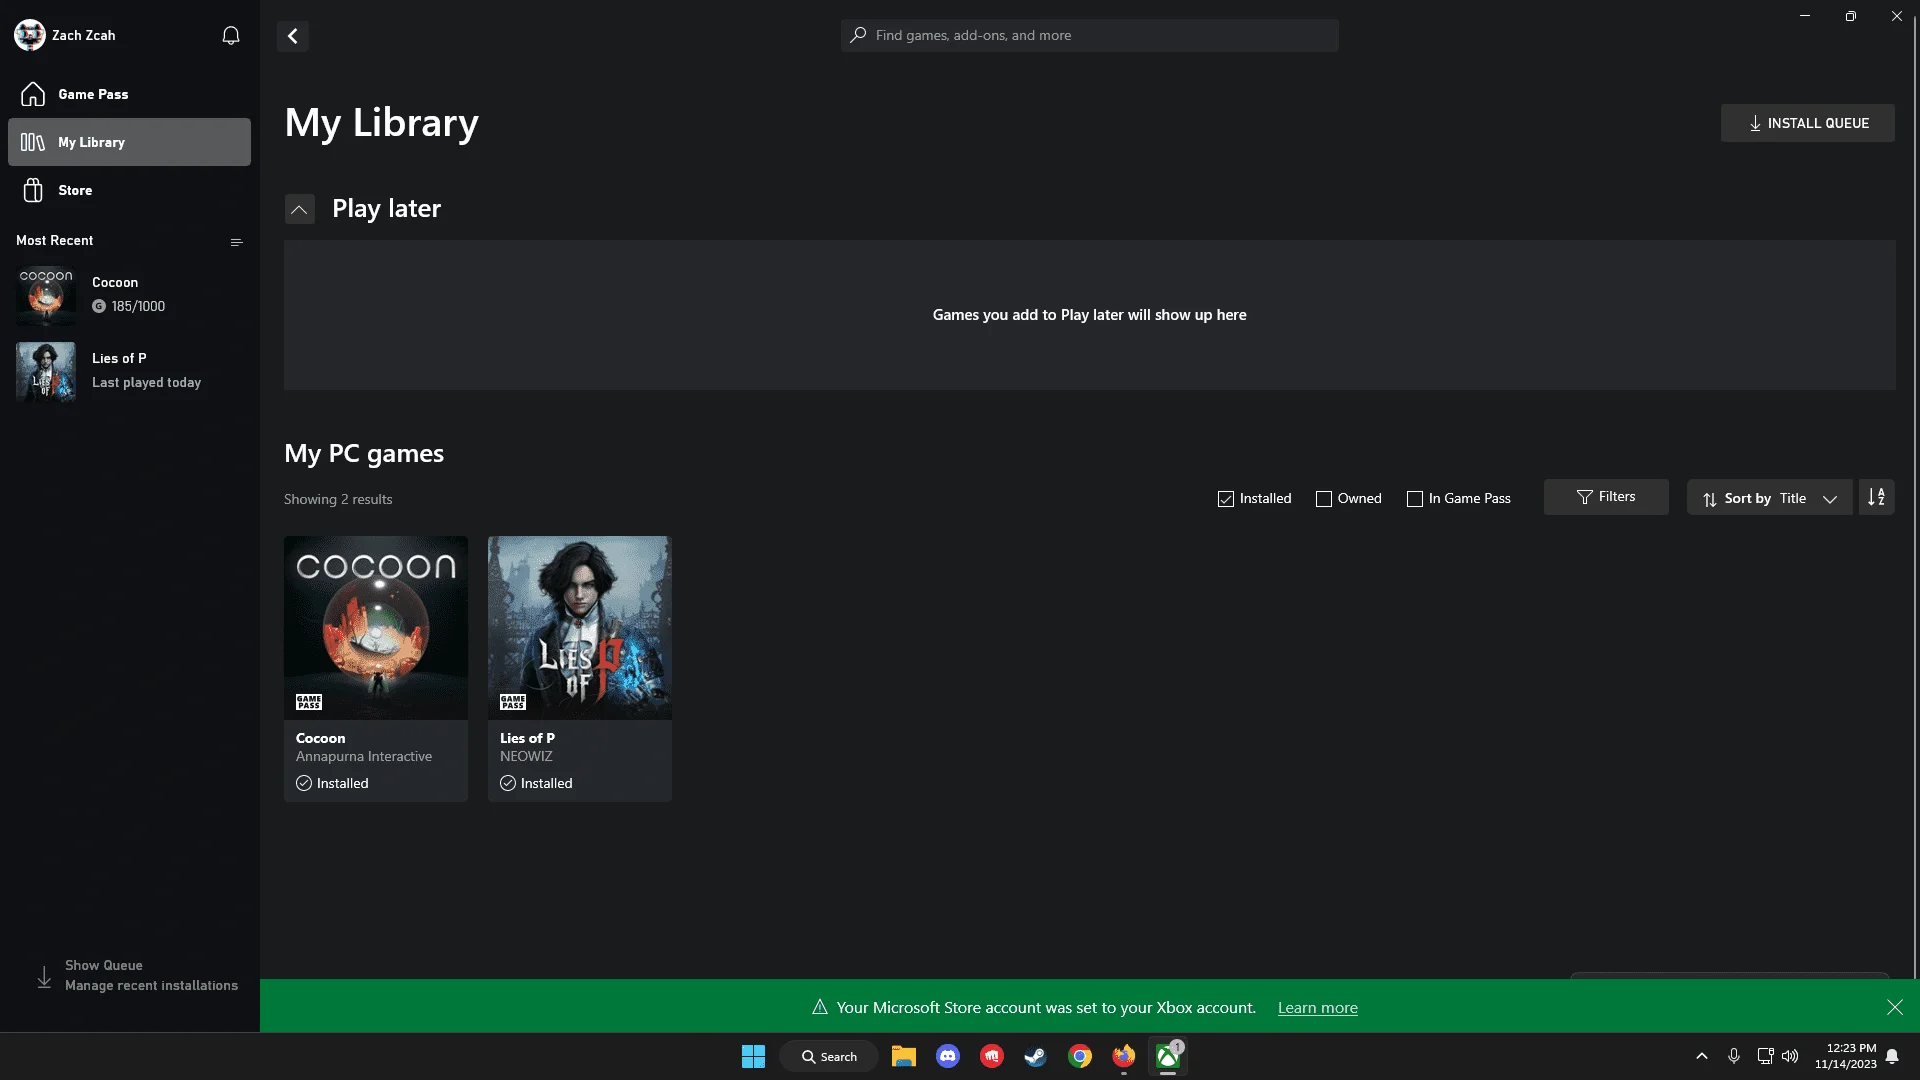The height and width of the screenshot is (1080, 1920).
Task: Reverse sort order with the A-Z icon
Action: [1876, 498]
